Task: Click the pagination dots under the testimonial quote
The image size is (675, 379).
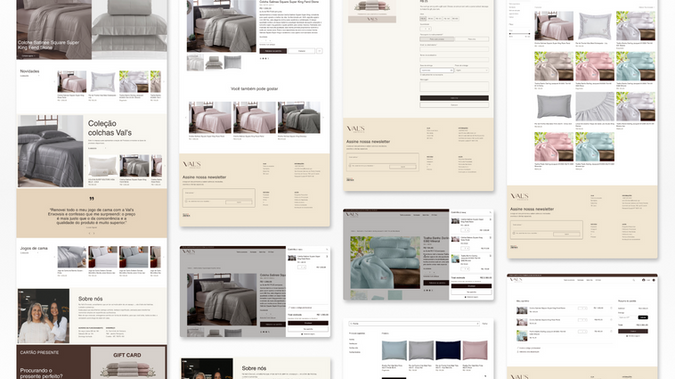Action: click(x=91, y=233)
